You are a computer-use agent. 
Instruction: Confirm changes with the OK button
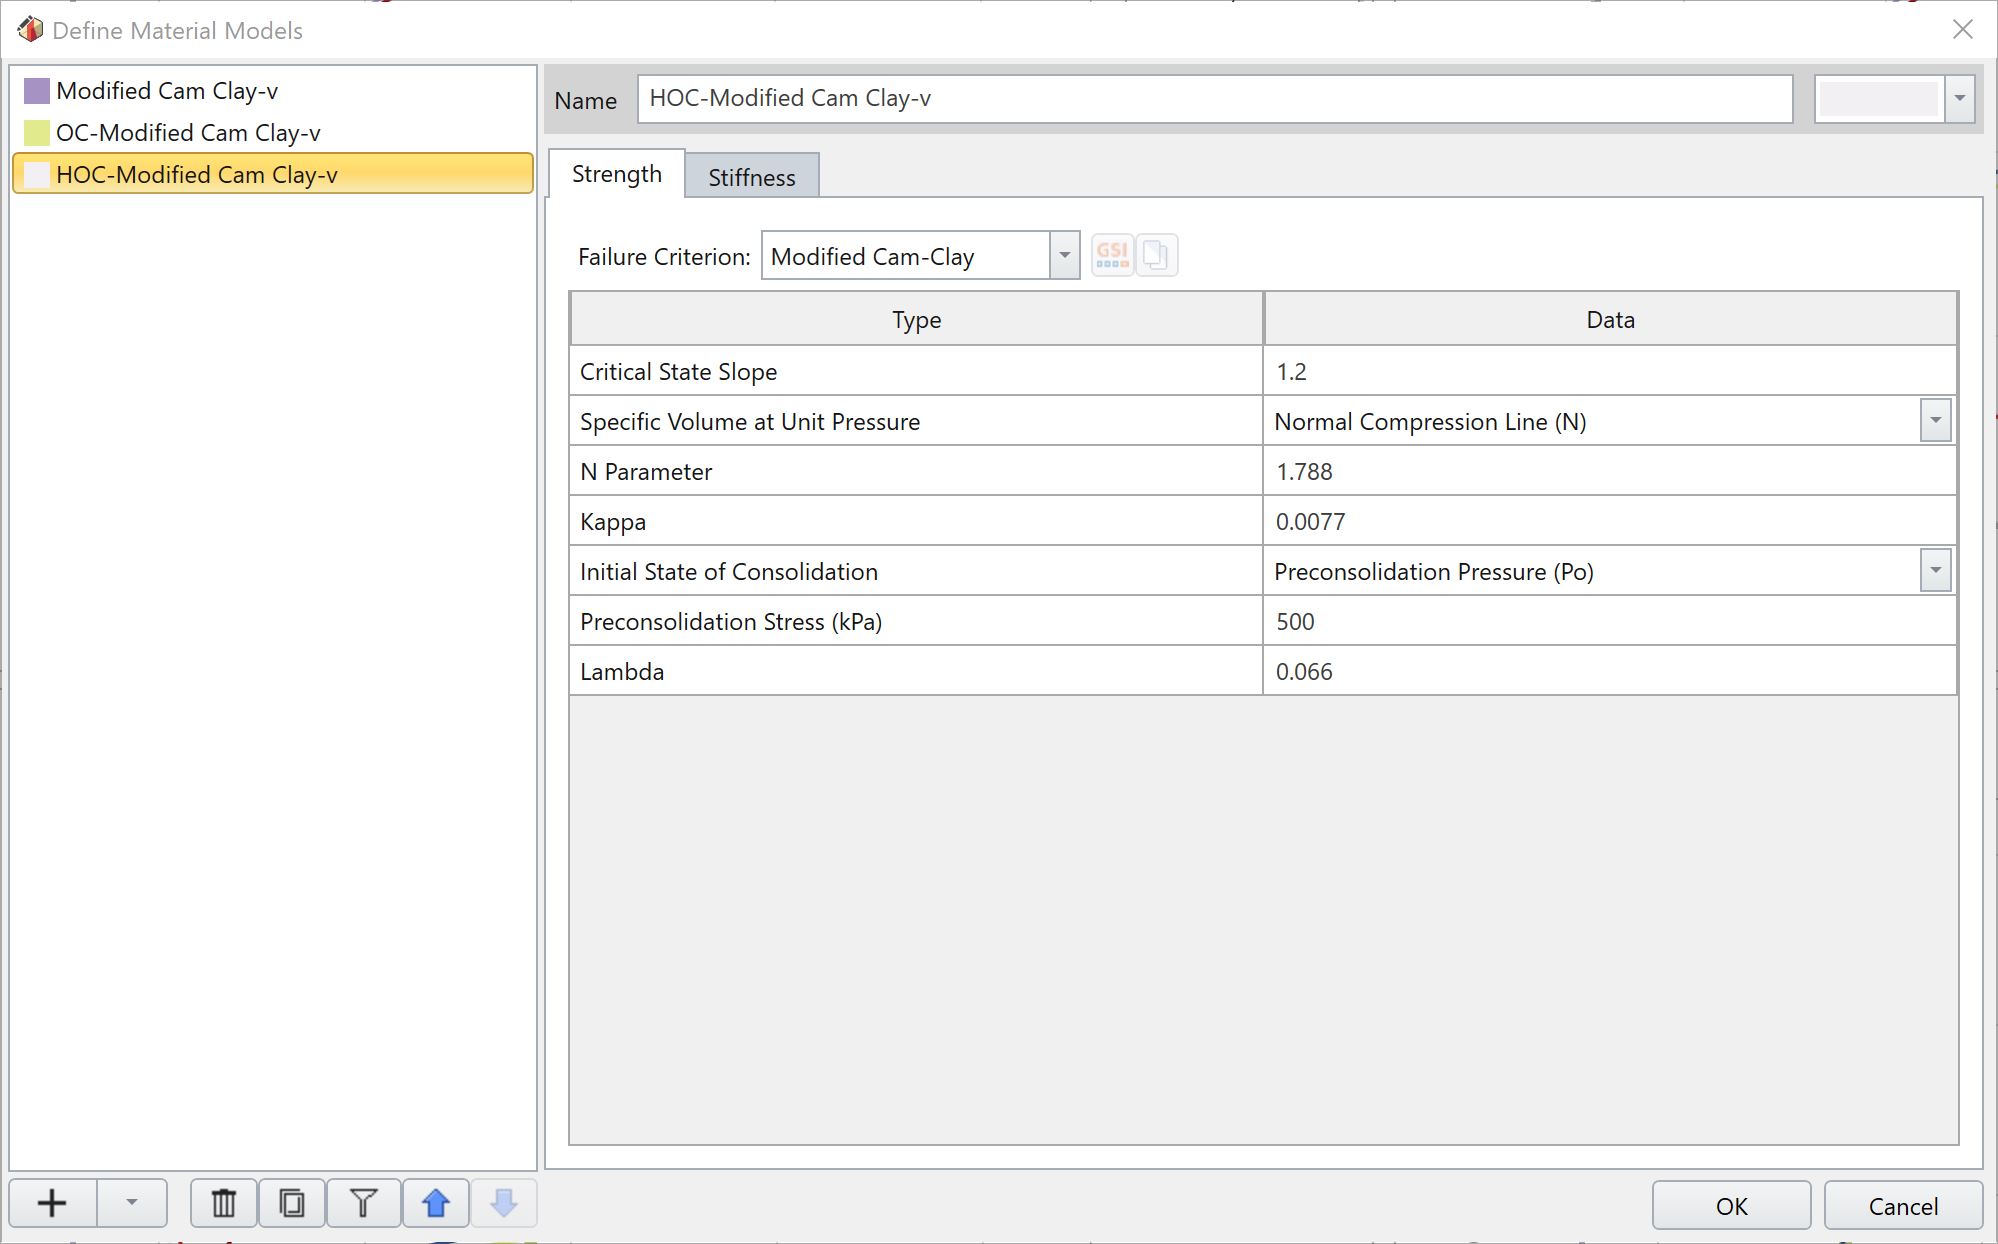tap(1729, 1205)
